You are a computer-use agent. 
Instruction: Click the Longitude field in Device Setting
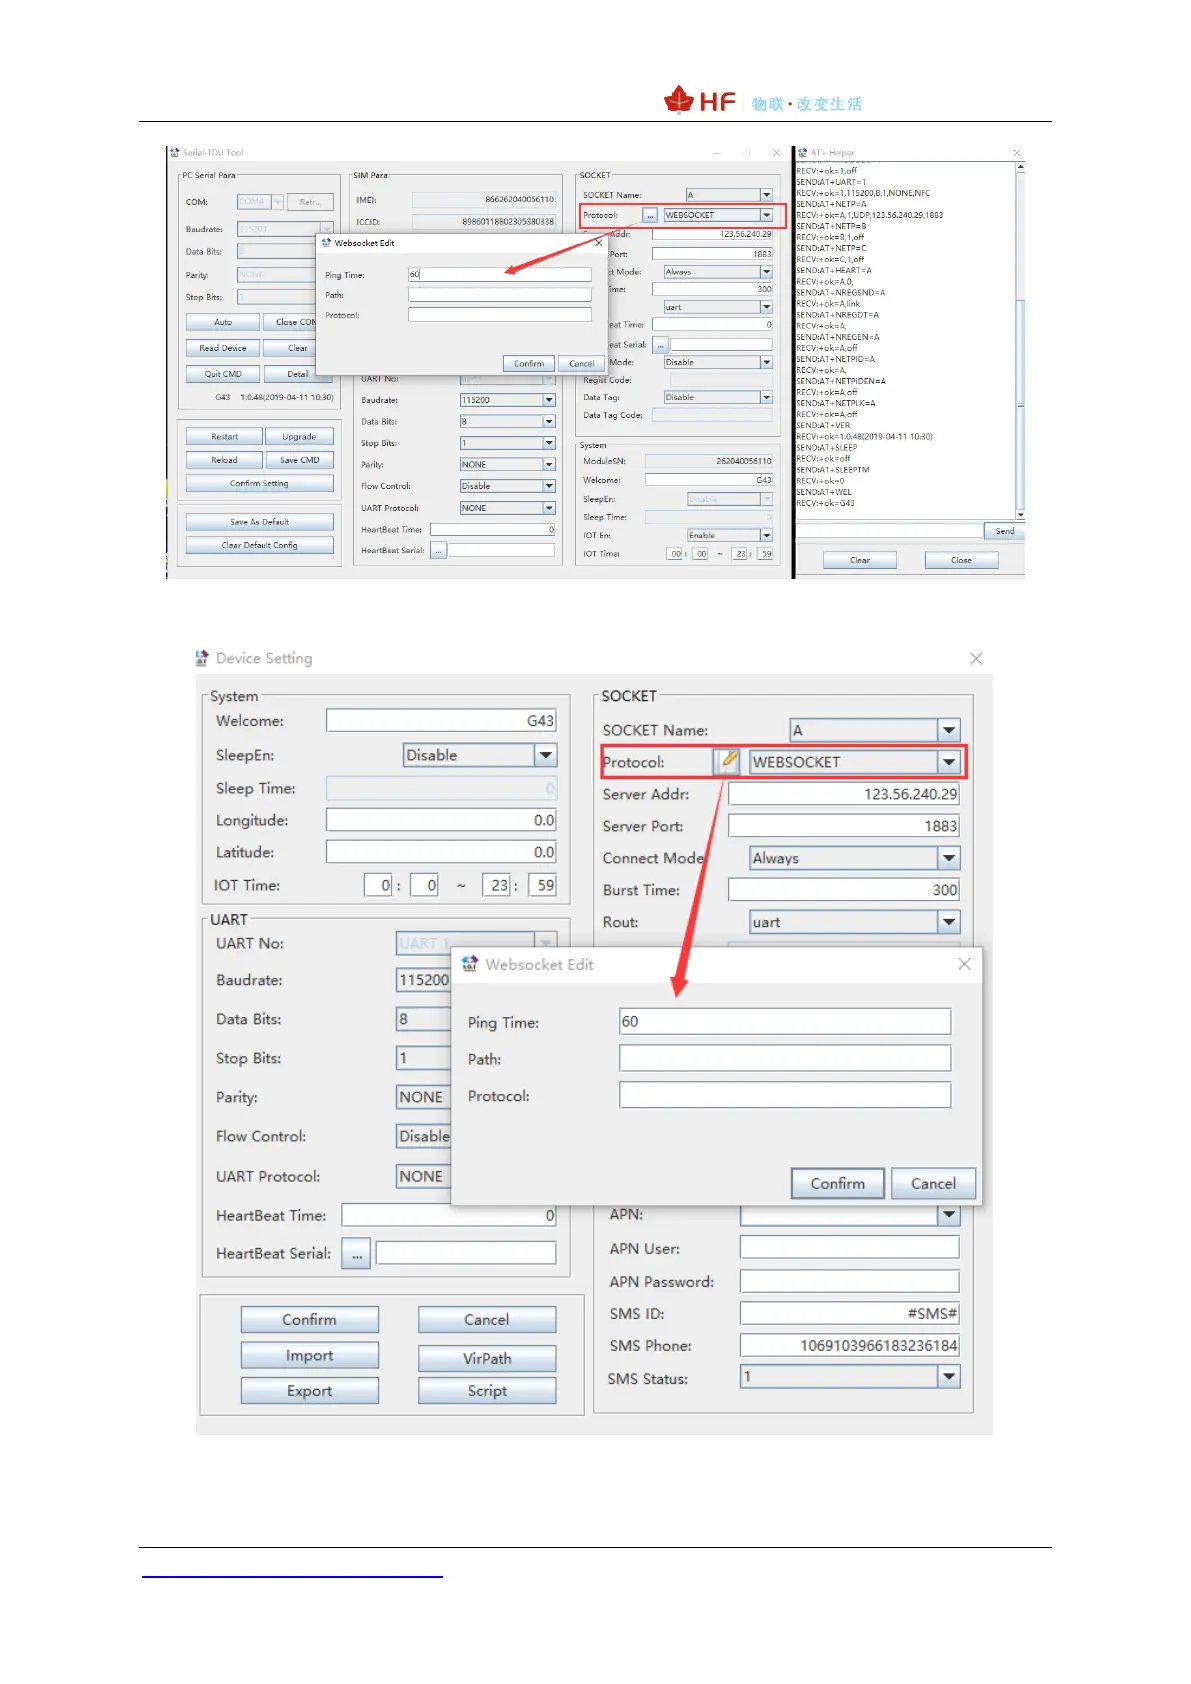point(441,820)
